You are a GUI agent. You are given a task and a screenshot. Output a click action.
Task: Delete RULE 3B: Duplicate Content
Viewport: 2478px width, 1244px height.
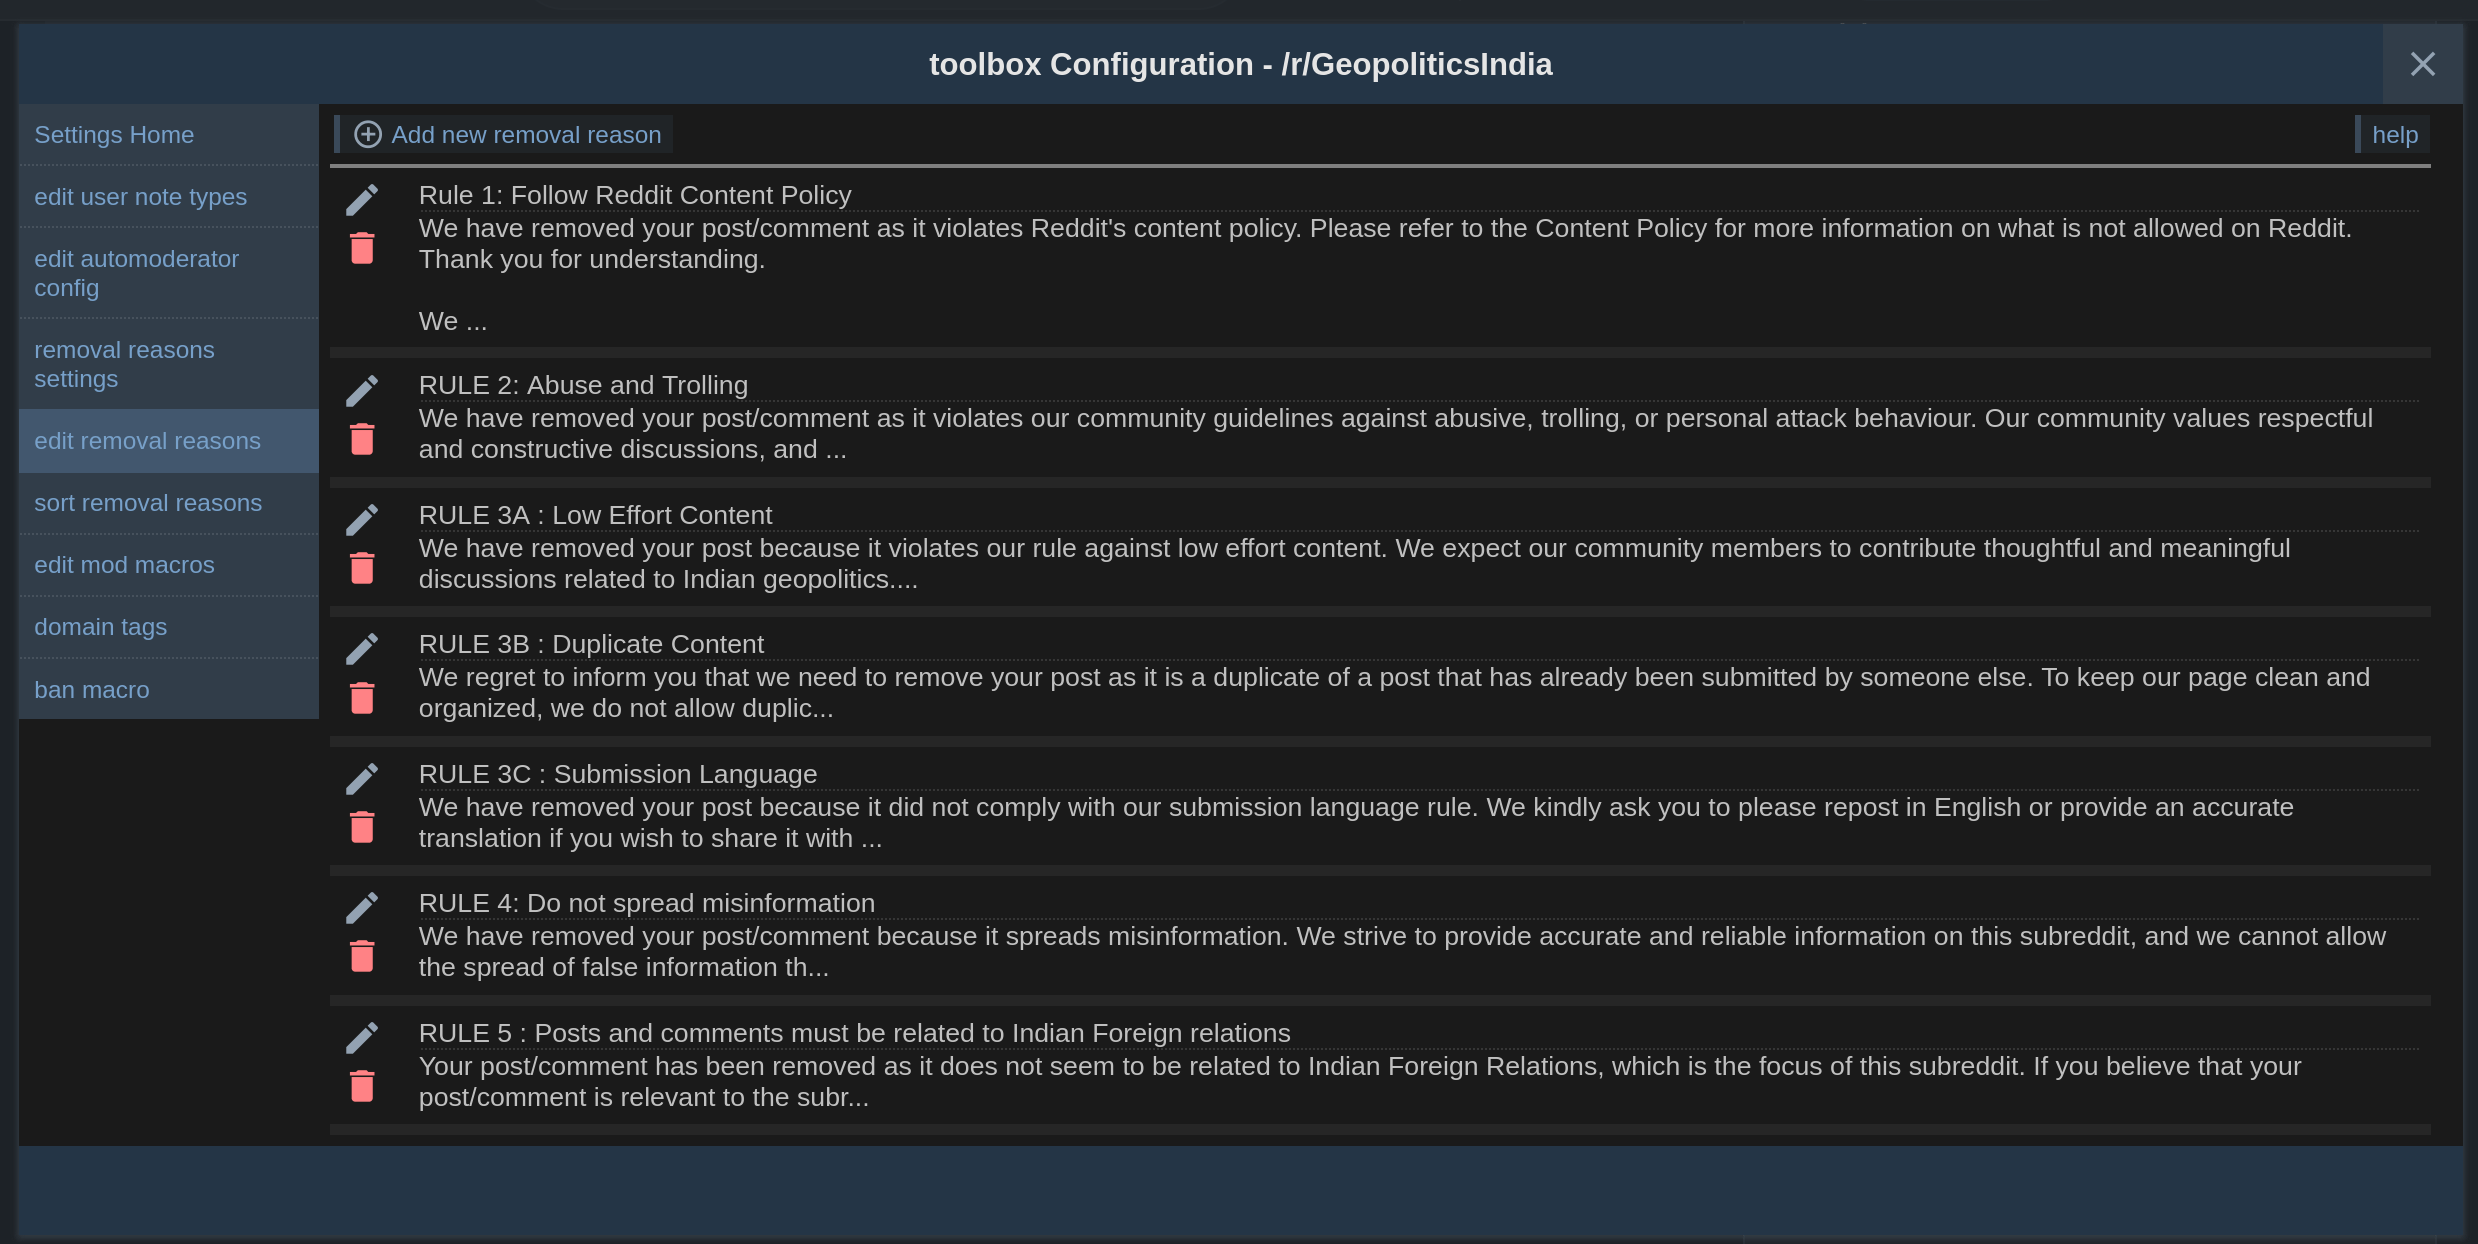pyautogui.click(x=363, y=697)
